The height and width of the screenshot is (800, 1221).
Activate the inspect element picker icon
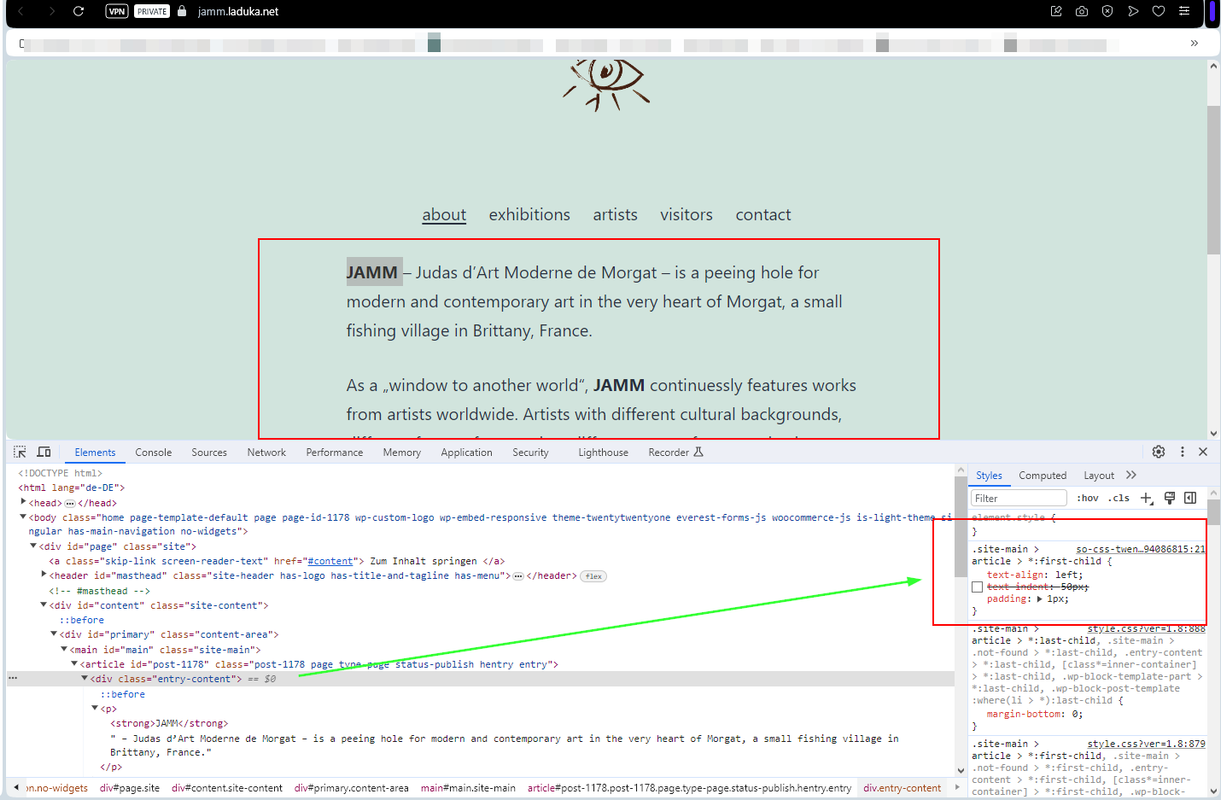[x=20, y=452]
